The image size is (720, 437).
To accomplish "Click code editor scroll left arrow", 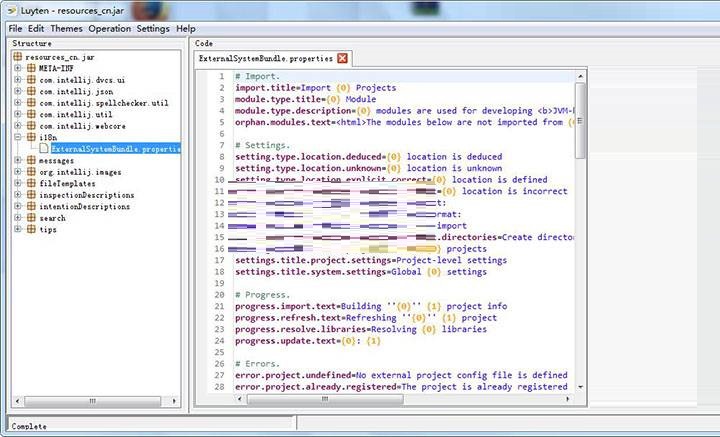I will pos(239,399).
